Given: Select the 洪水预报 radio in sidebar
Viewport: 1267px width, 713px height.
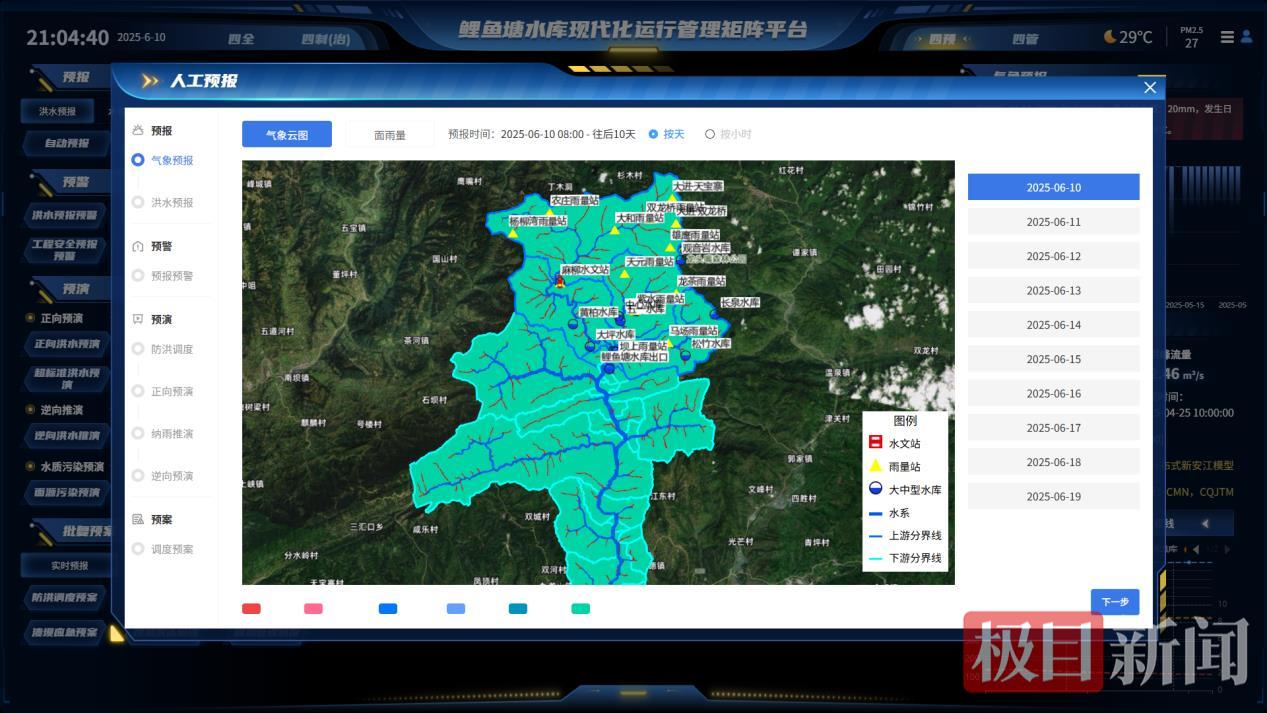Looking at the screenshot, I should tap(139, 201).
